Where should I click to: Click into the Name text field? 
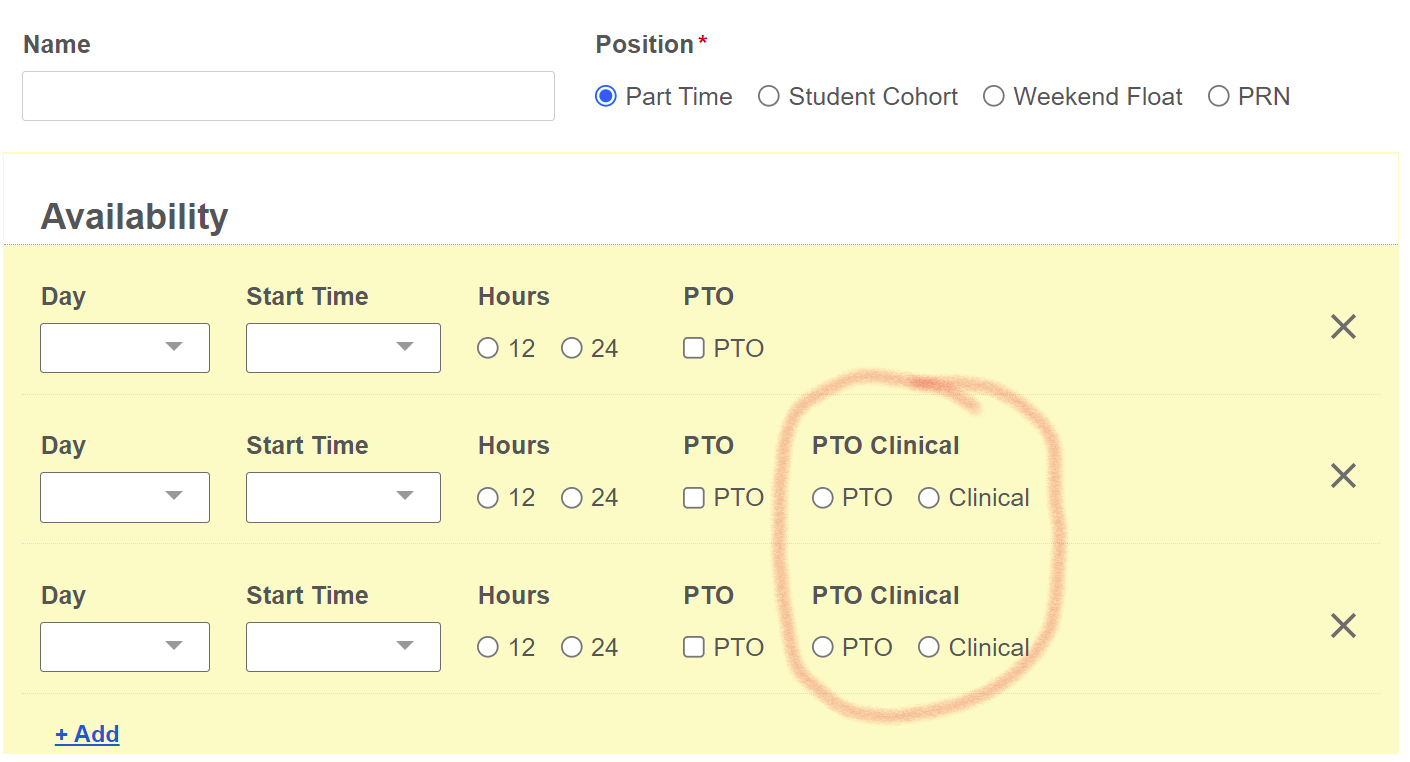pos(288,96)
